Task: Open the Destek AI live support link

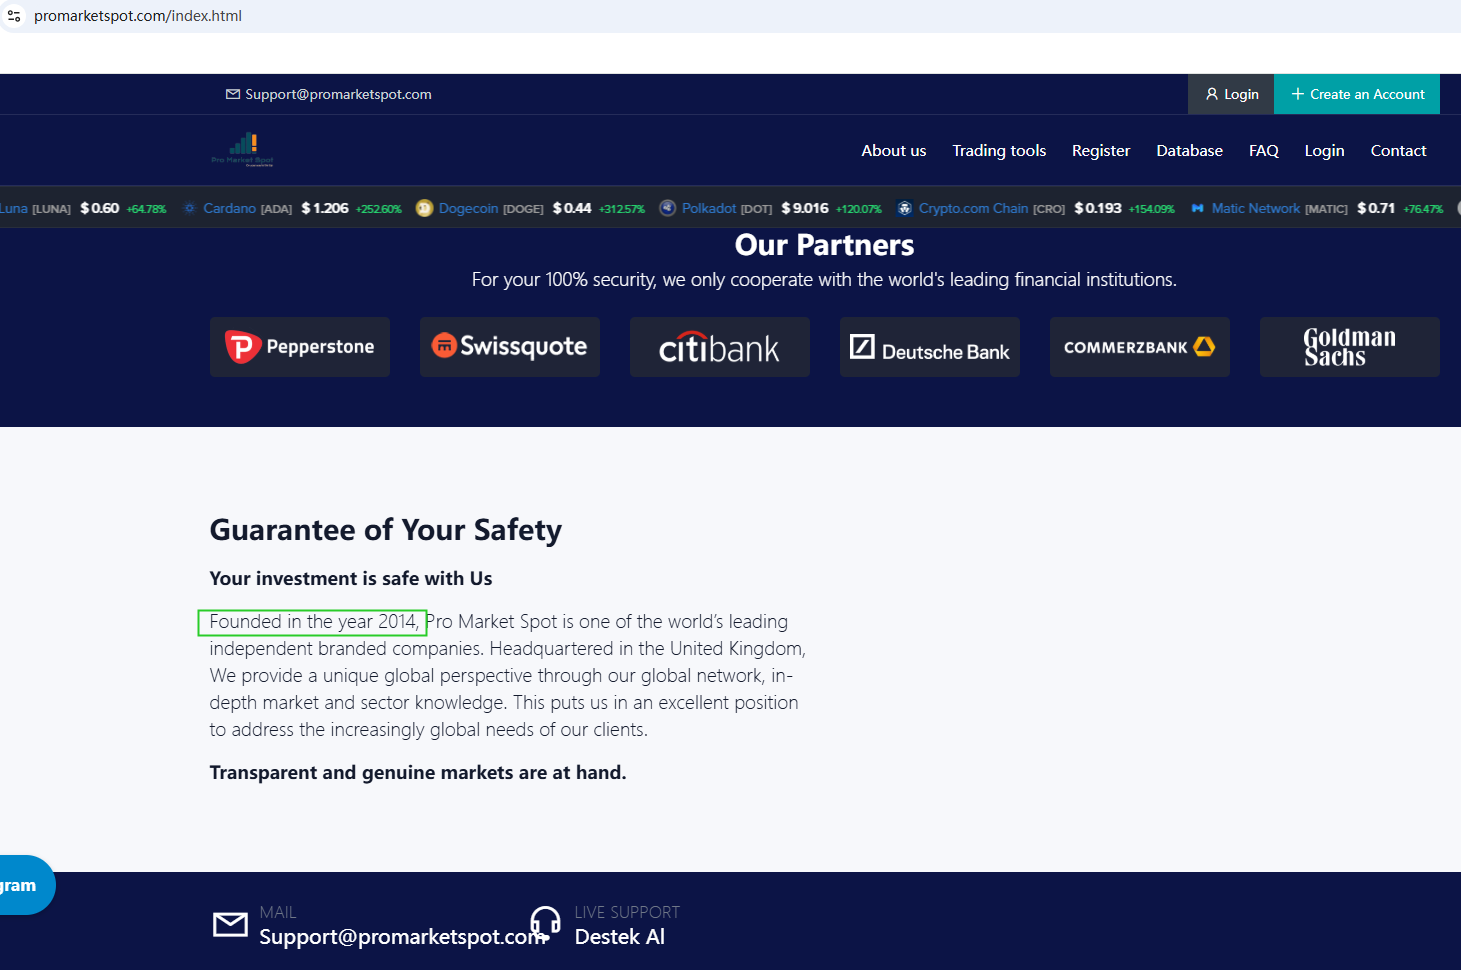Action: [620, 937]
